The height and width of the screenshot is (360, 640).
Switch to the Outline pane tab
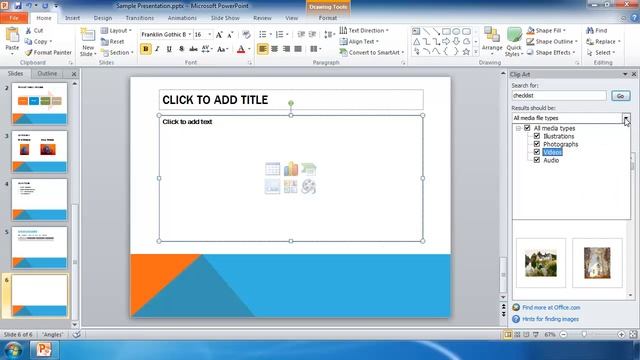tap(47, 73)
